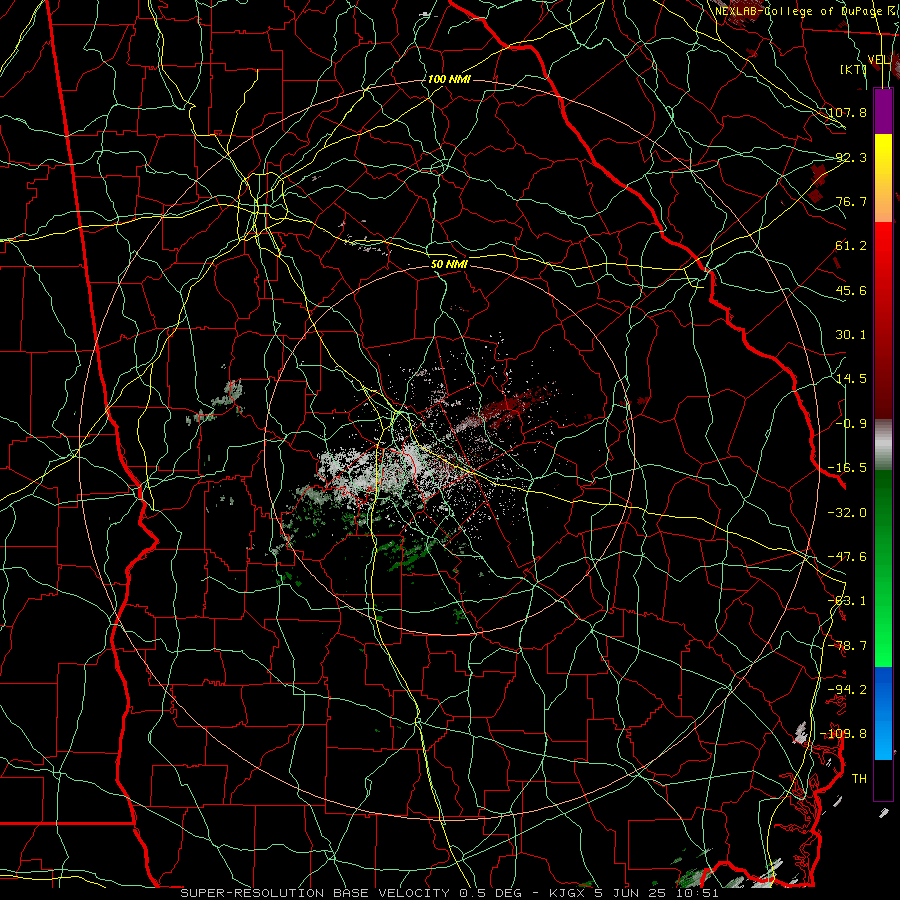Select the 30.1 velocity scale value
900x900 pixels.
[851, 335]
